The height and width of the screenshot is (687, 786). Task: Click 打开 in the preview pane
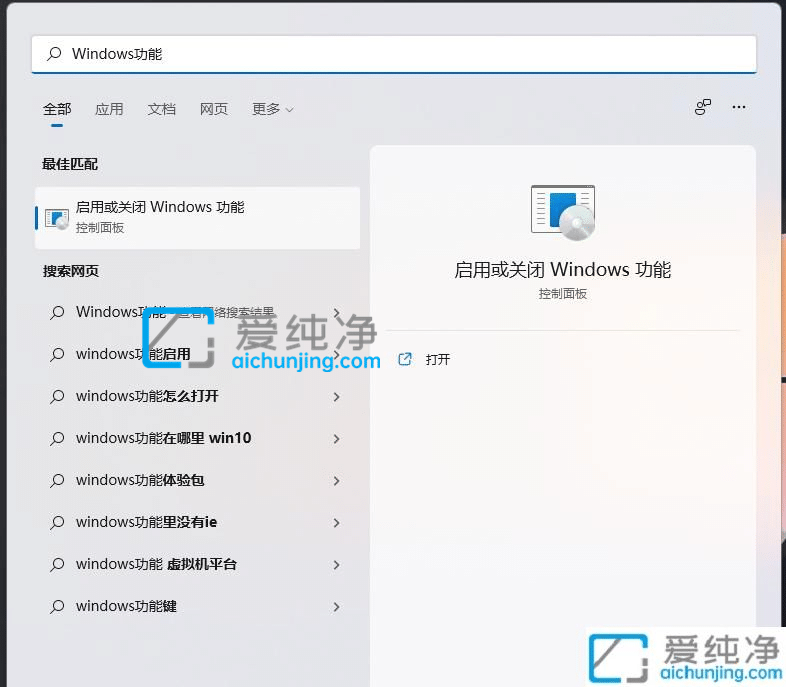pyautogui.click(x=438, y=359)
